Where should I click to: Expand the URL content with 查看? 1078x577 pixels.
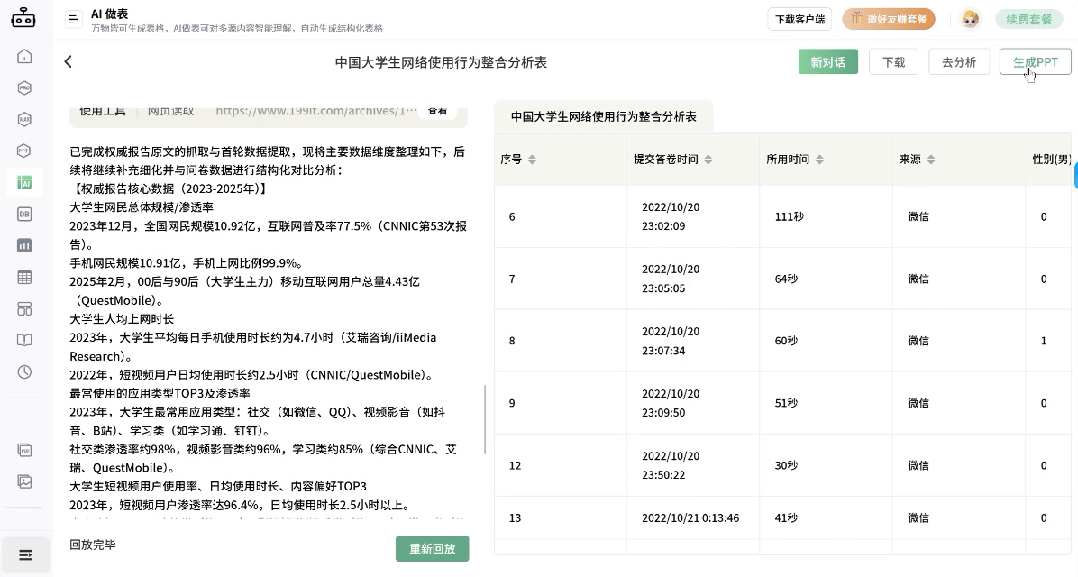pyautogui.click(x=436, y=109)
